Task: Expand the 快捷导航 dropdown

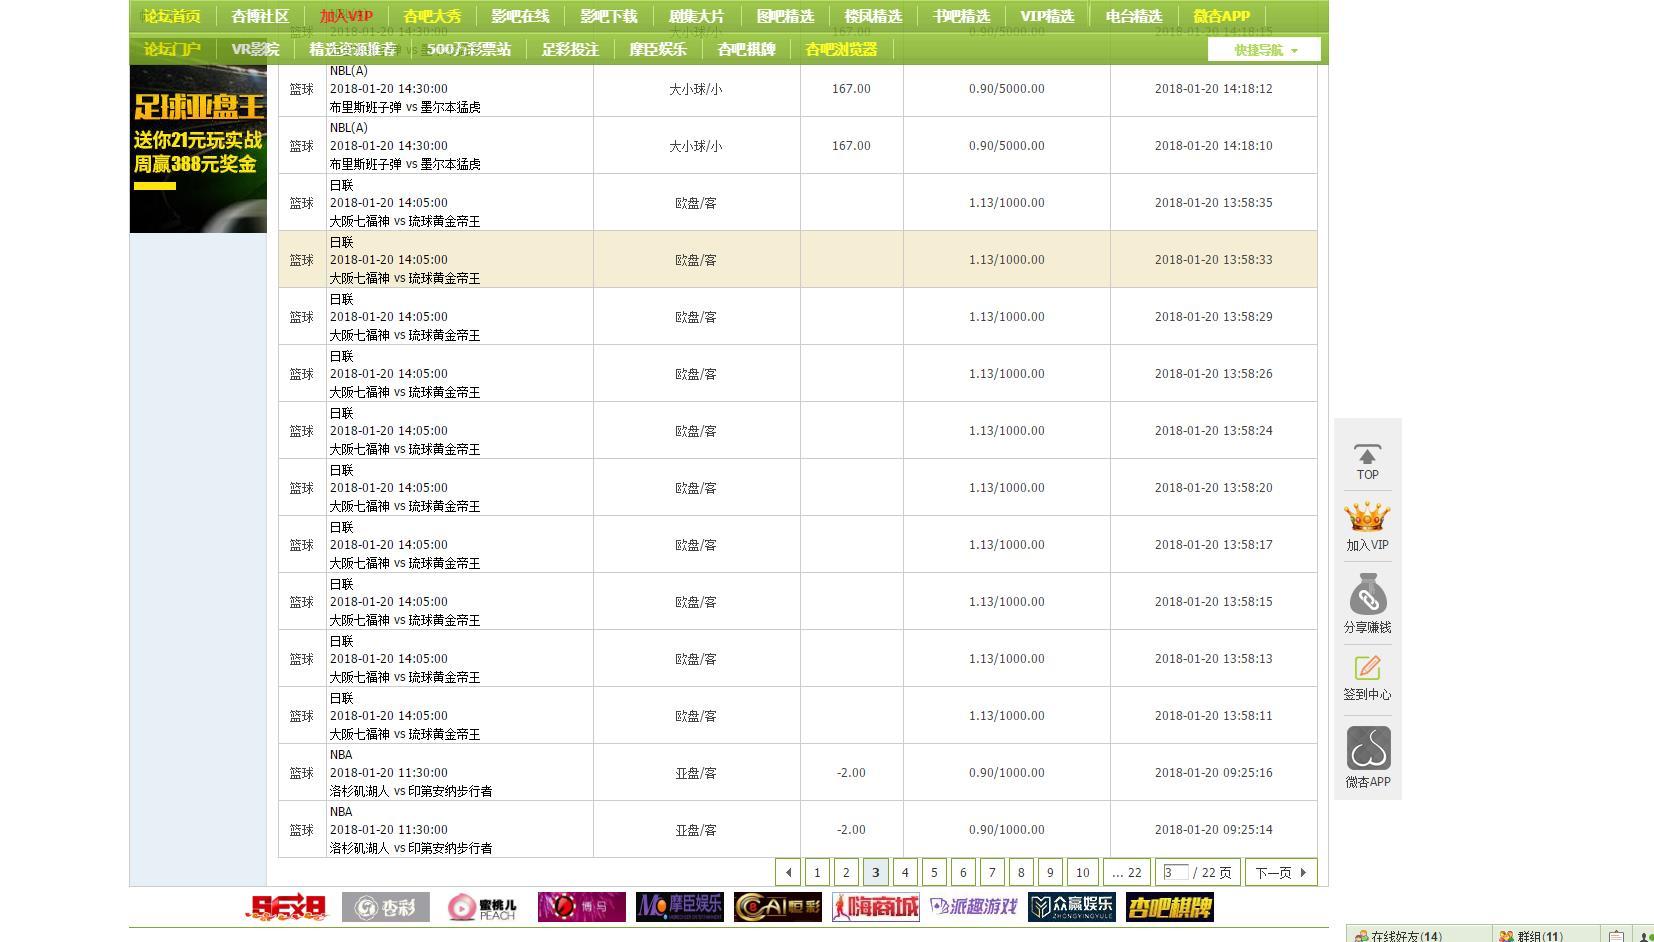Action: click(x=1264, y=50)
